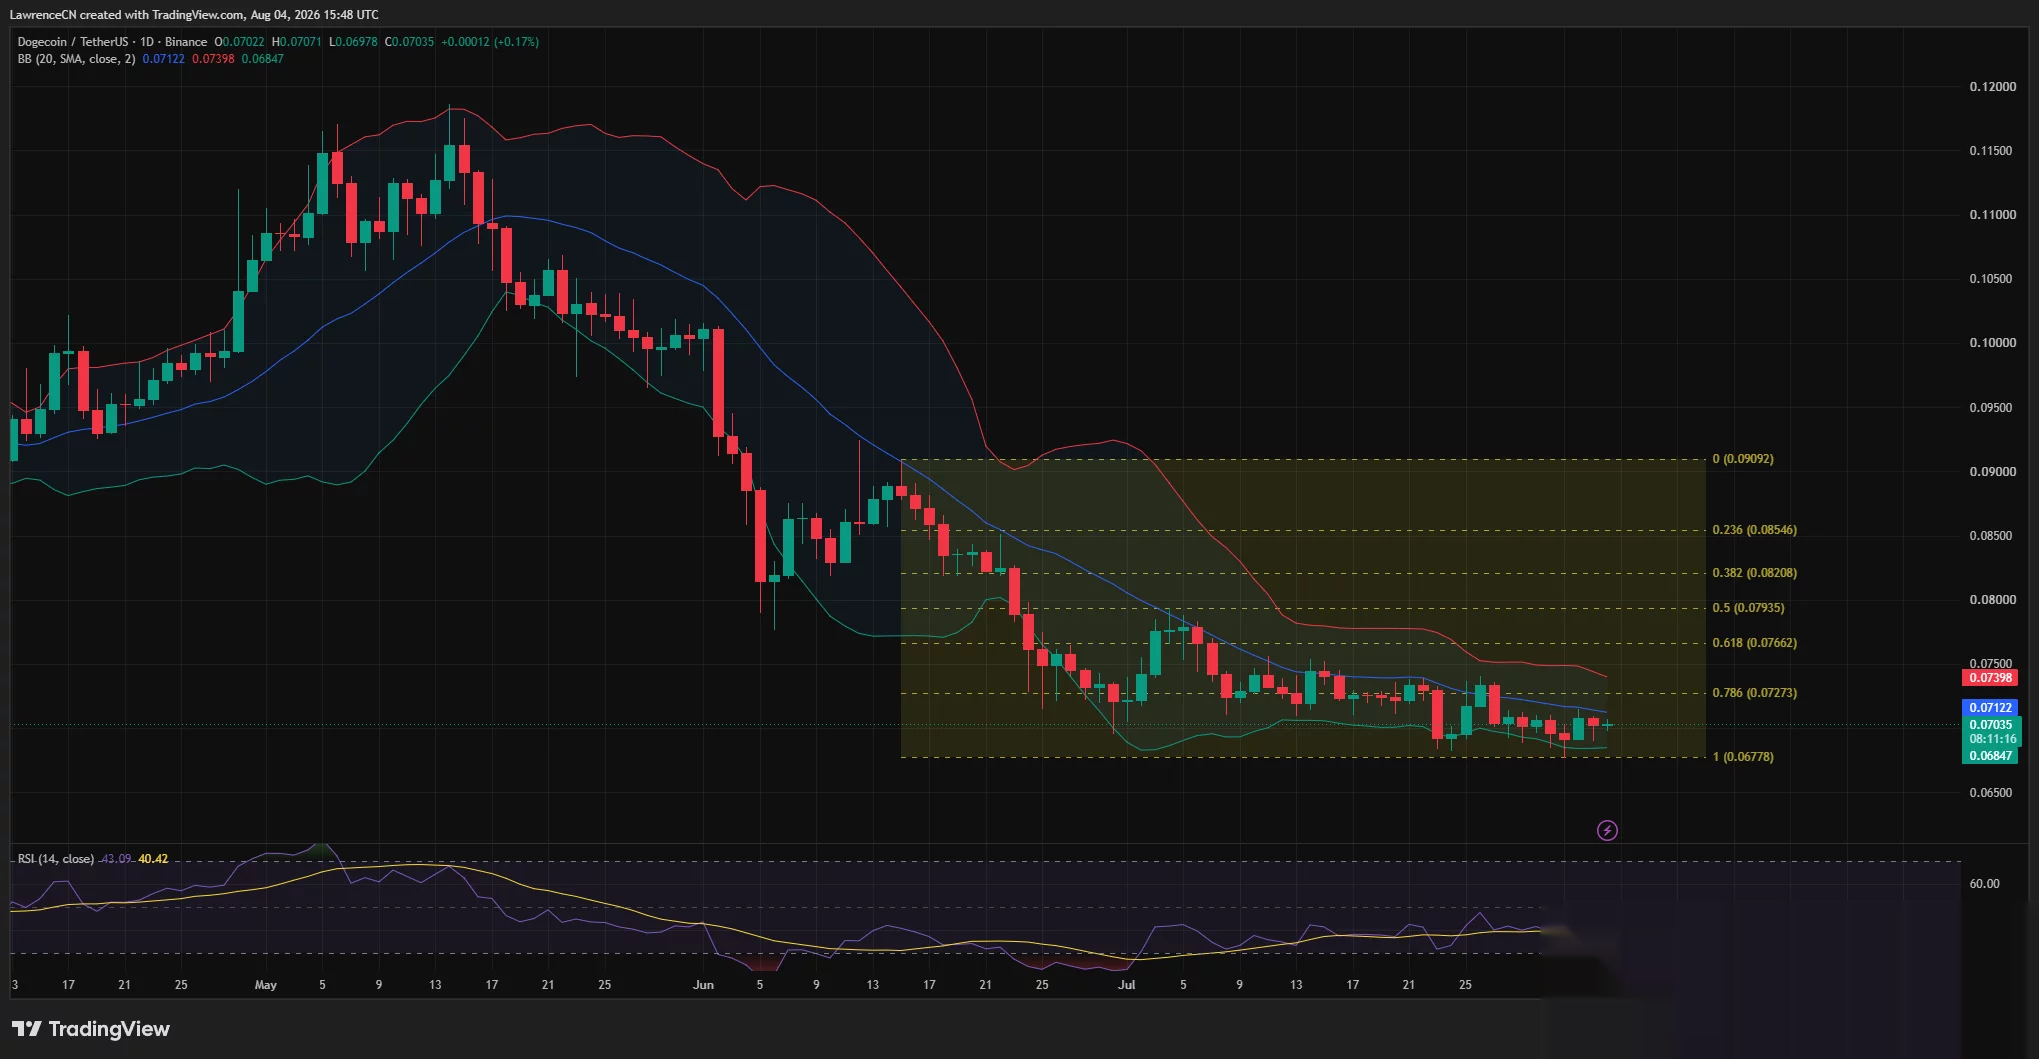
Task: Click the price change +0.00012 (+0.17%)
Action: [490, 42]
